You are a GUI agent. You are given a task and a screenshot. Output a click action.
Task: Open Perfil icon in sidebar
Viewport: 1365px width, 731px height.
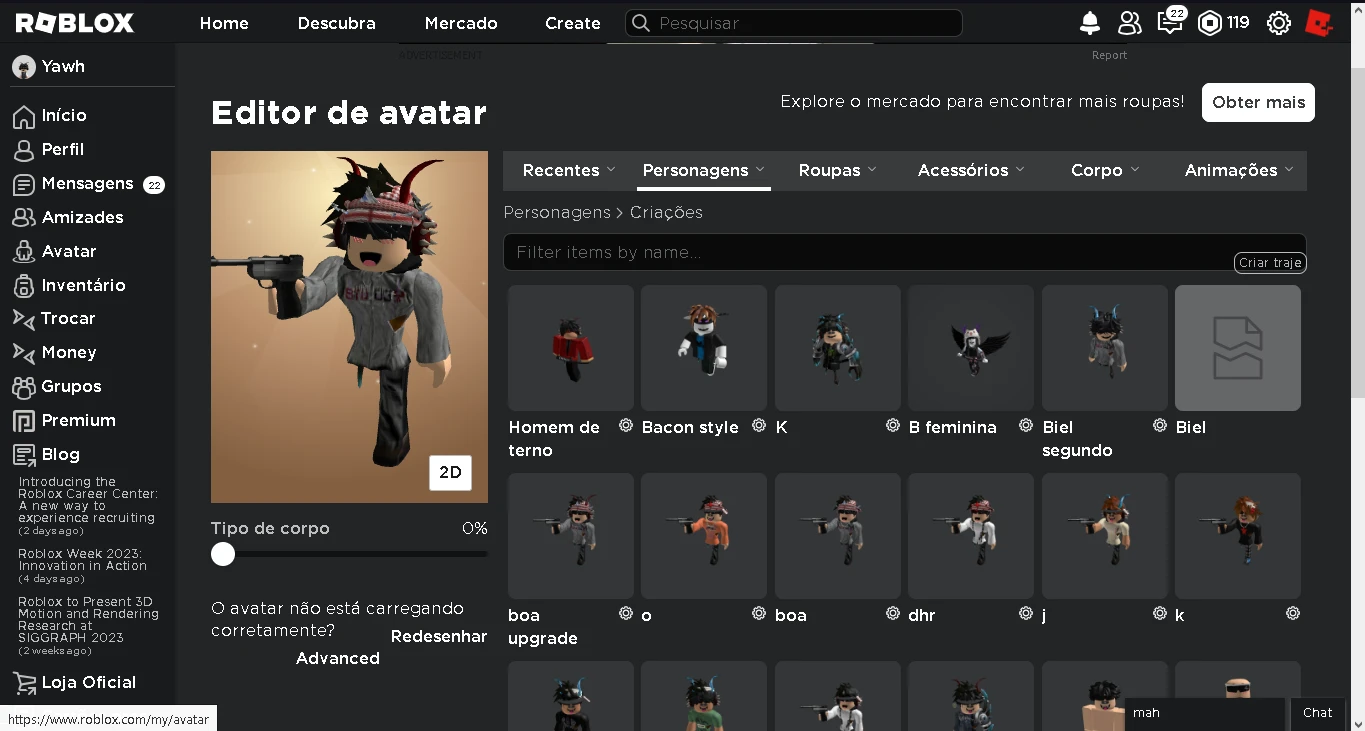pos(24,150)
